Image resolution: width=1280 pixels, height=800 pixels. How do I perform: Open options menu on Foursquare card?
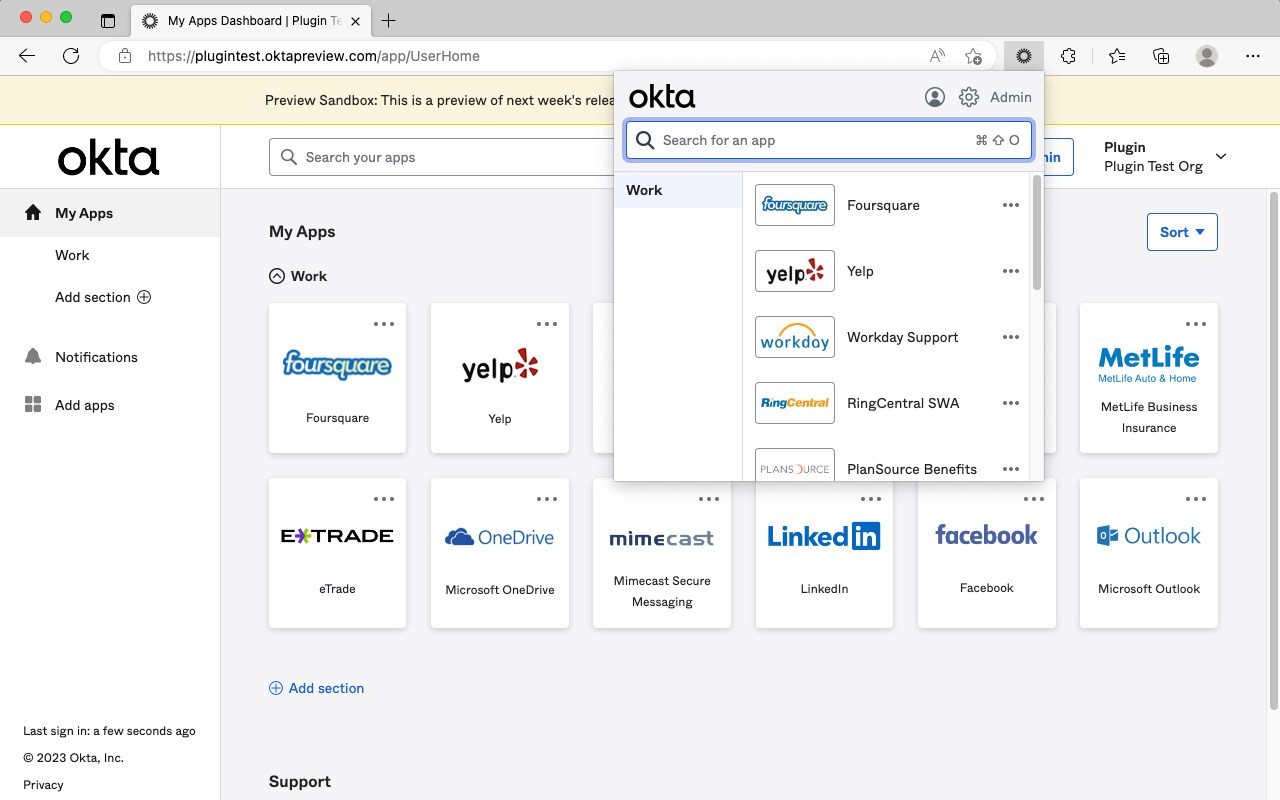click(384, 324)
